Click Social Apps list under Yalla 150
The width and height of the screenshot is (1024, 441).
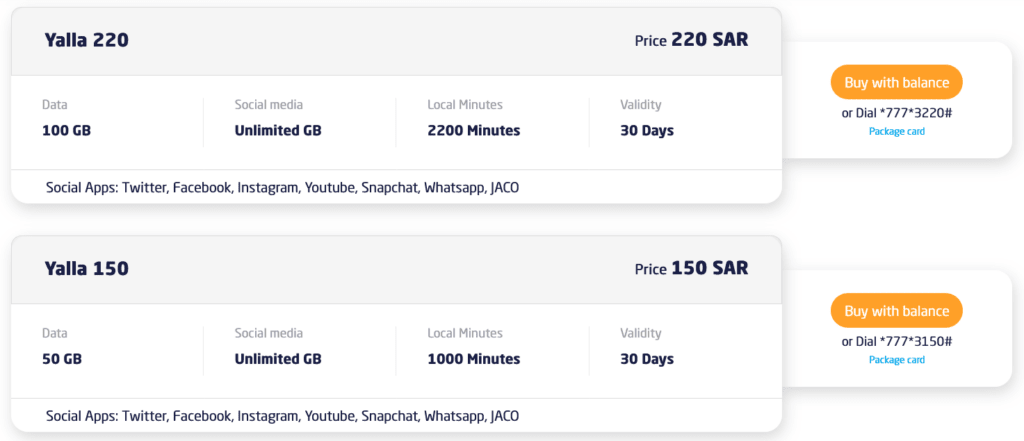coord(282,415)
